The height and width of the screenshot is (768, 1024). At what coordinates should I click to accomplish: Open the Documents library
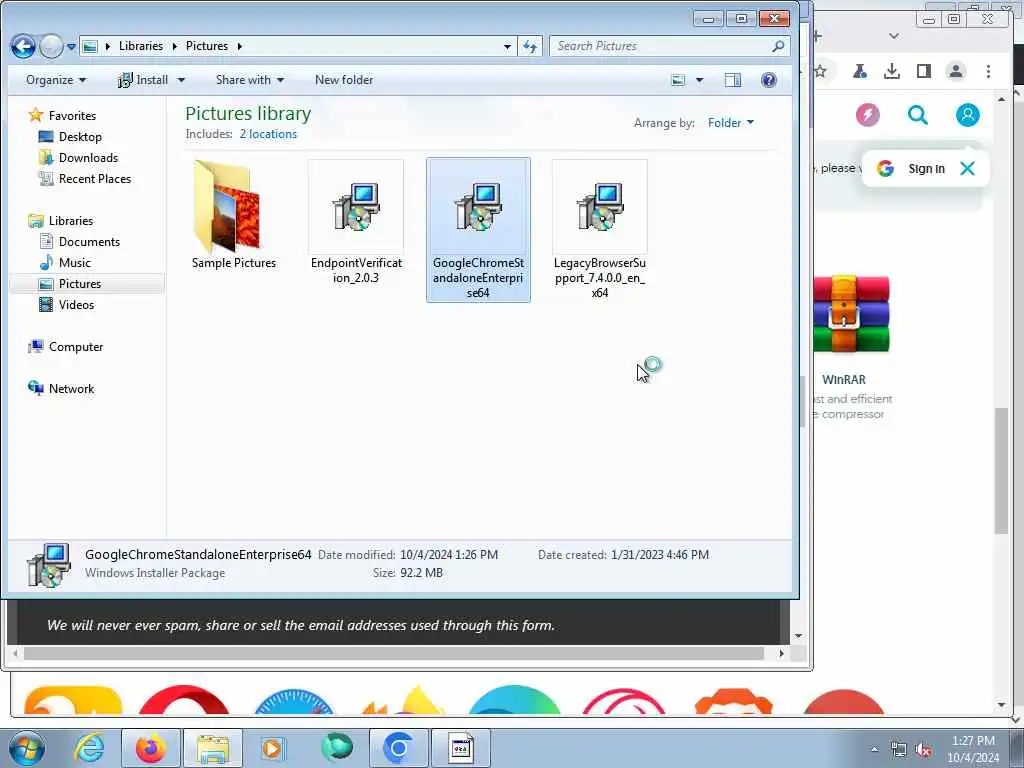pyautogui.click(x=80, y=242)
